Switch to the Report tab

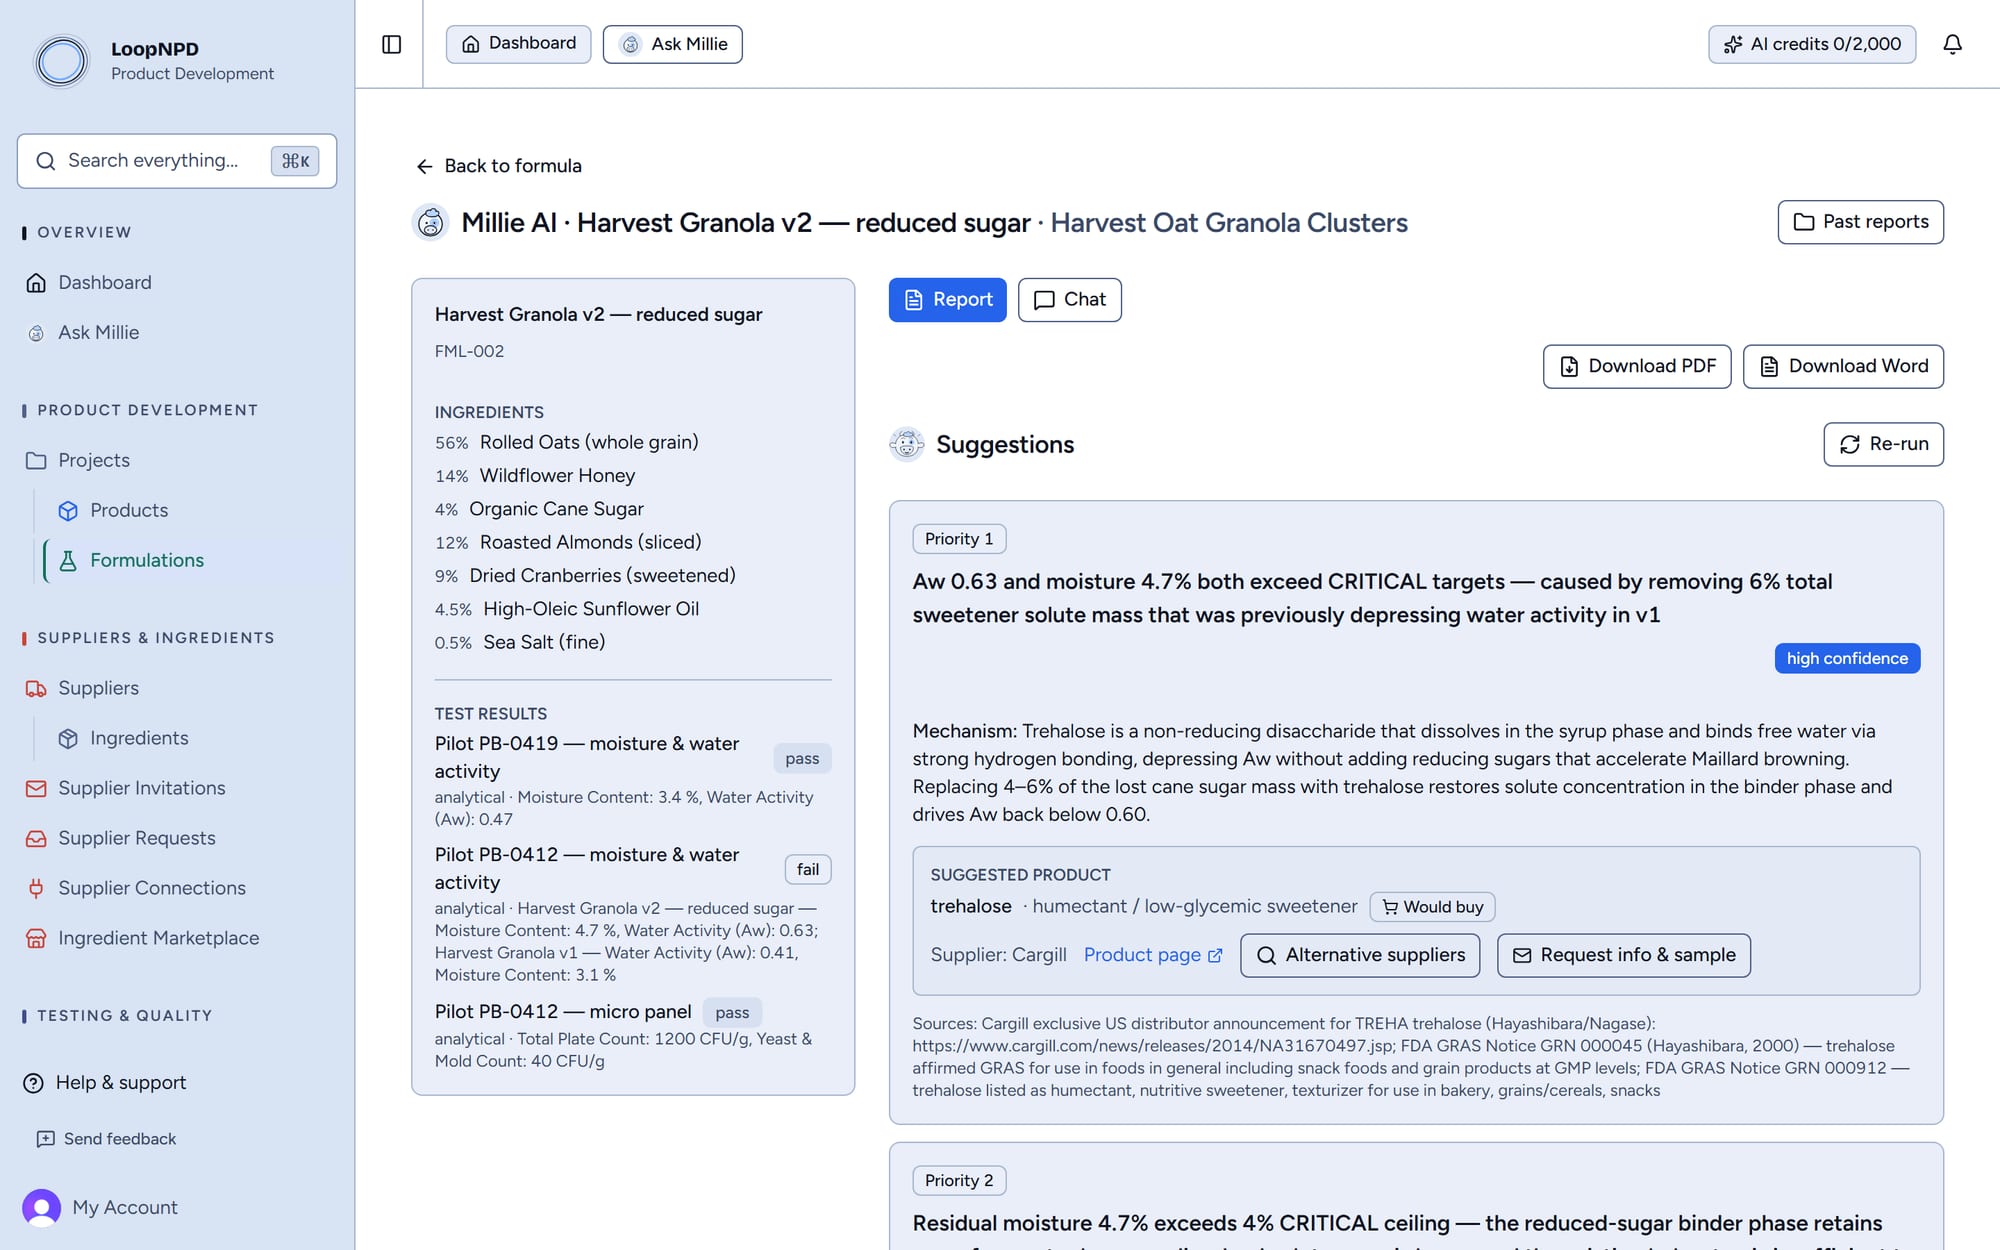[947, 300]
